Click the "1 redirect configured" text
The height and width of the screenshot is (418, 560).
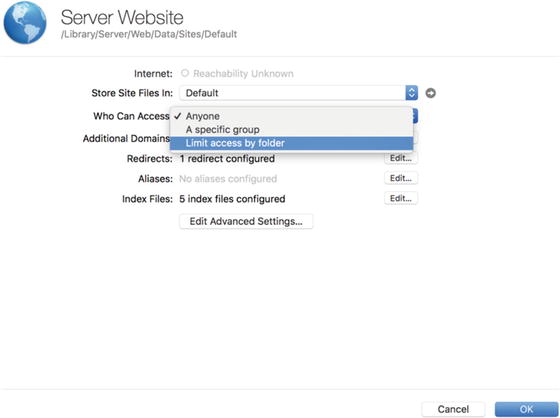coord(227,159)
